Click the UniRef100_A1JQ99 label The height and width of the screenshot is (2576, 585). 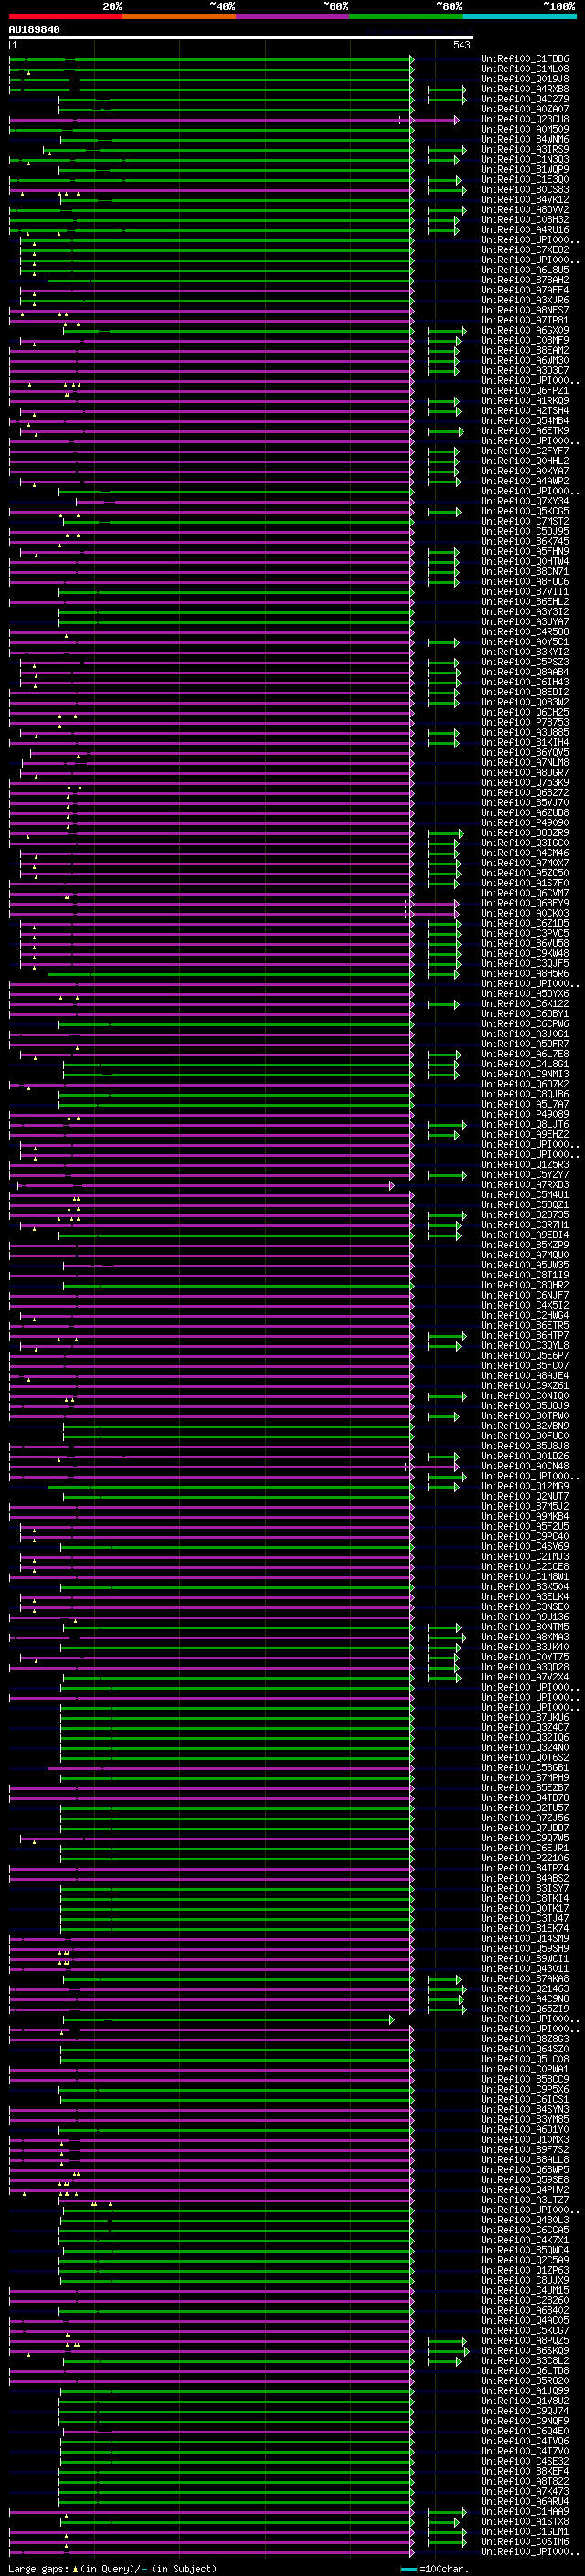[525, 2391]
